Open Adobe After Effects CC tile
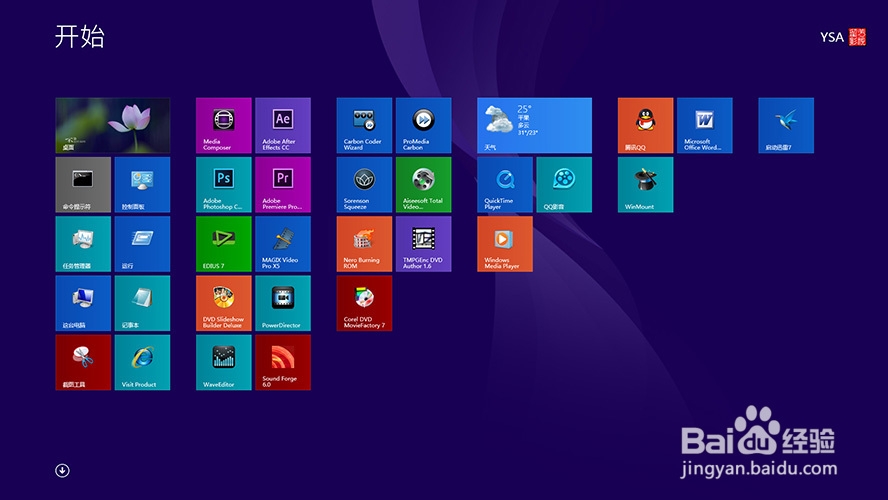The height and width of the screenshot is (500, 888). (x=283, y=125)
